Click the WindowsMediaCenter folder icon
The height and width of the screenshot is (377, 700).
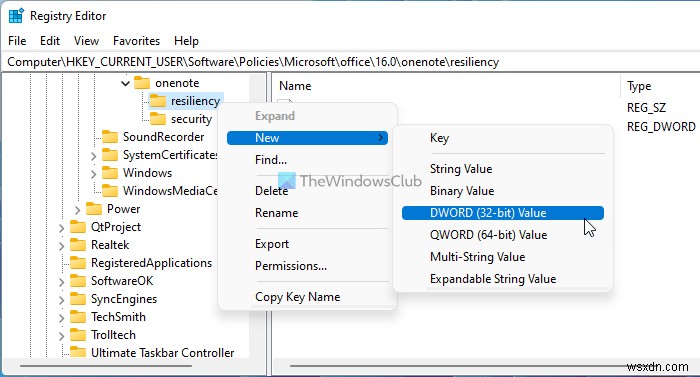110,191
